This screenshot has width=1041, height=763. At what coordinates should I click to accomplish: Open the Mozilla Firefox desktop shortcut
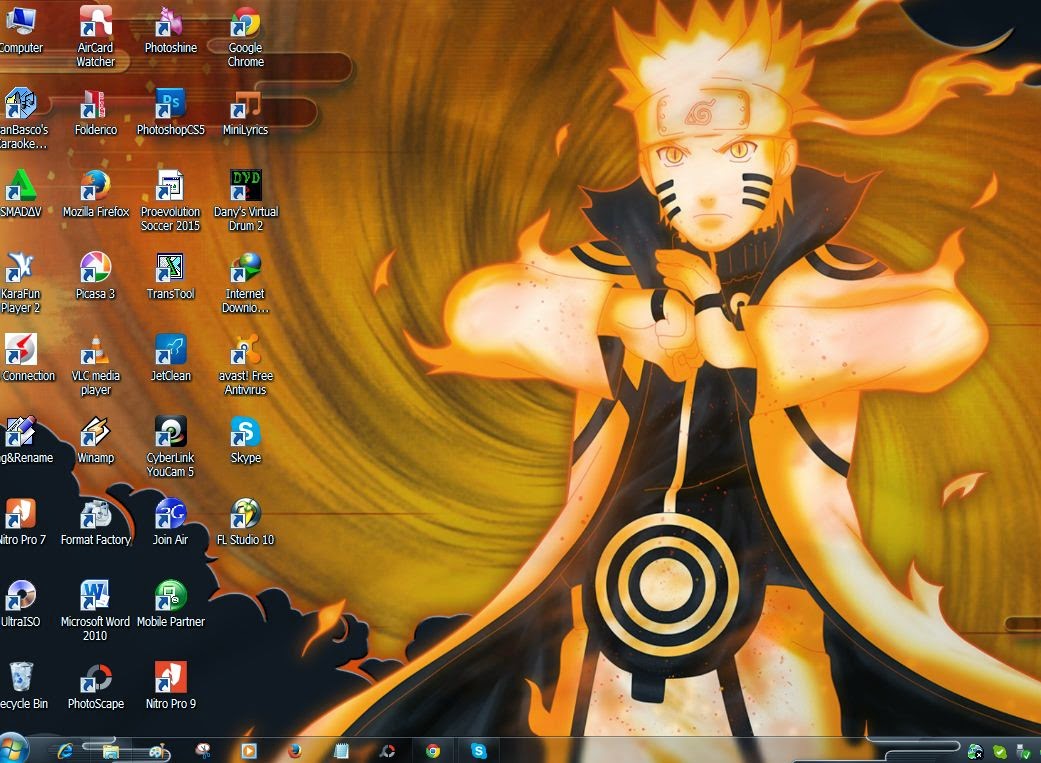[96, 193]
